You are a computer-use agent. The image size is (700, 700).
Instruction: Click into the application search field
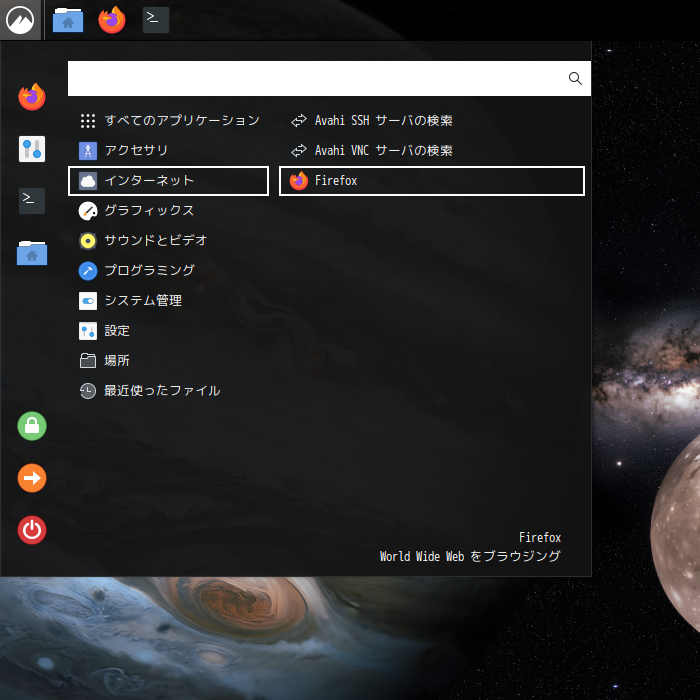point(329,79)
